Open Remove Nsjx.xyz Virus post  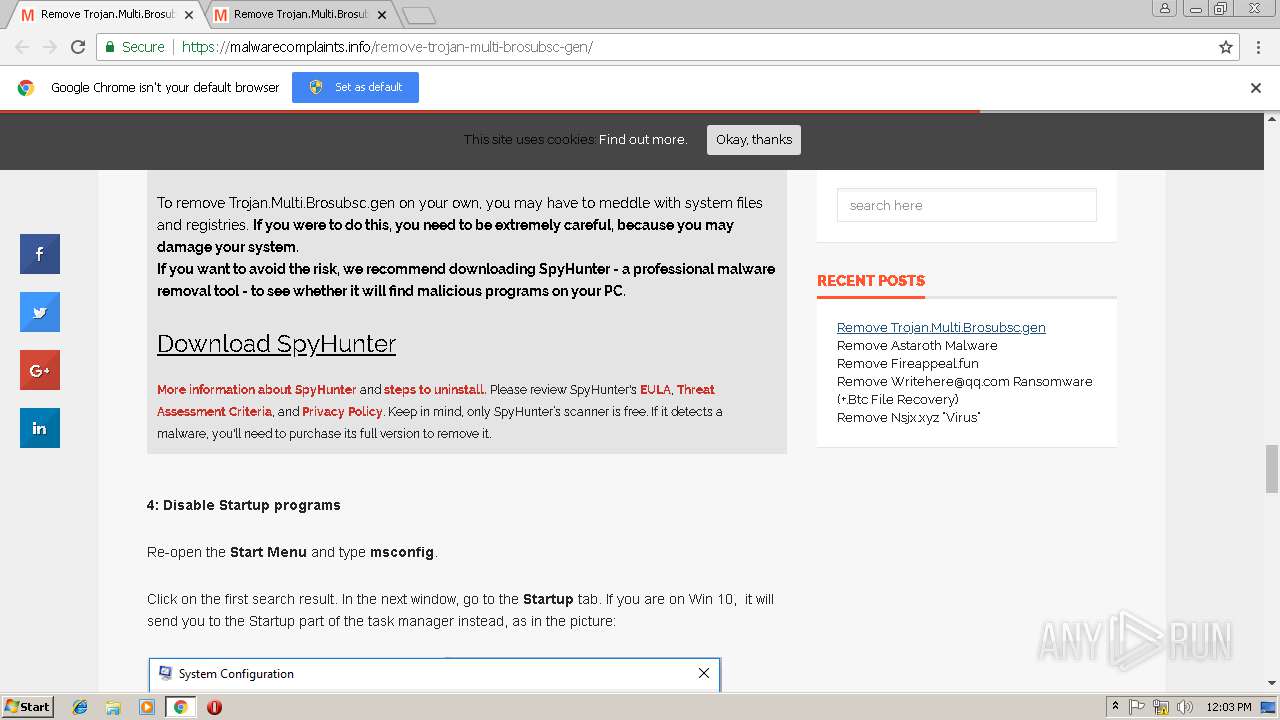coord(908,417)
